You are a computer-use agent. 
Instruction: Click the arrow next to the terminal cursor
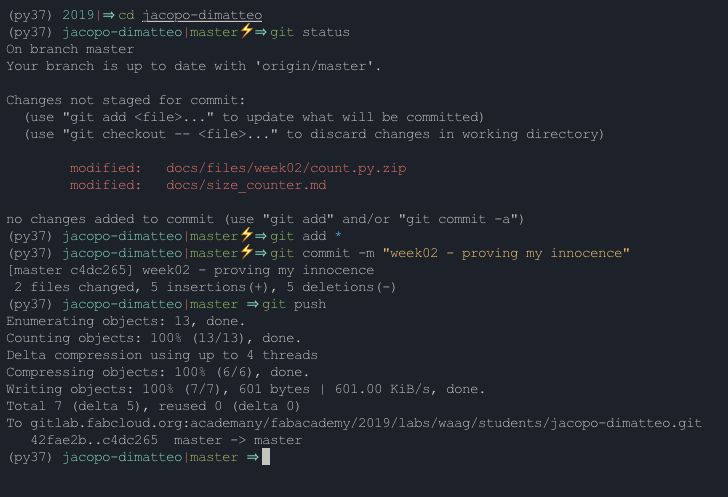tap(252, 457)
